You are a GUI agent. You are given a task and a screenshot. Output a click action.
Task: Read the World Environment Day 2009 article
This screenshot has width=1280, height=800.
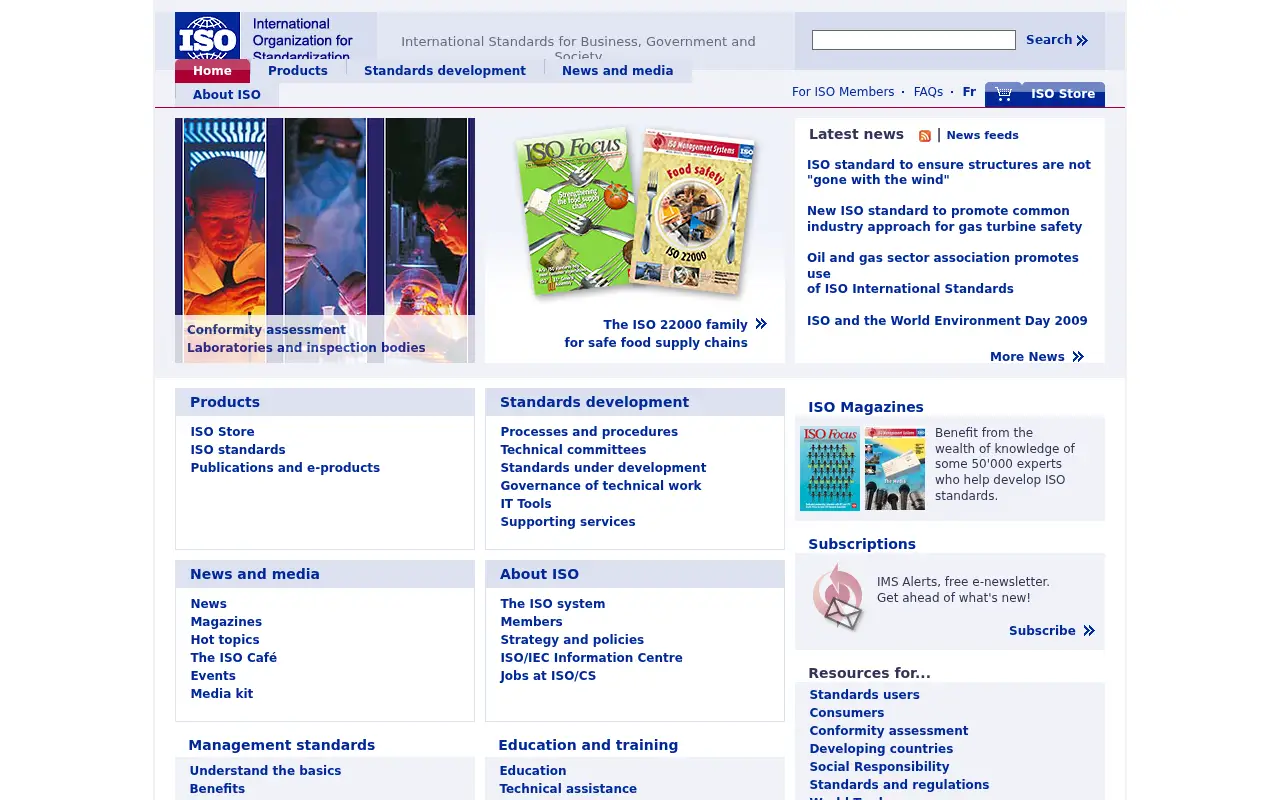(947, 321)
